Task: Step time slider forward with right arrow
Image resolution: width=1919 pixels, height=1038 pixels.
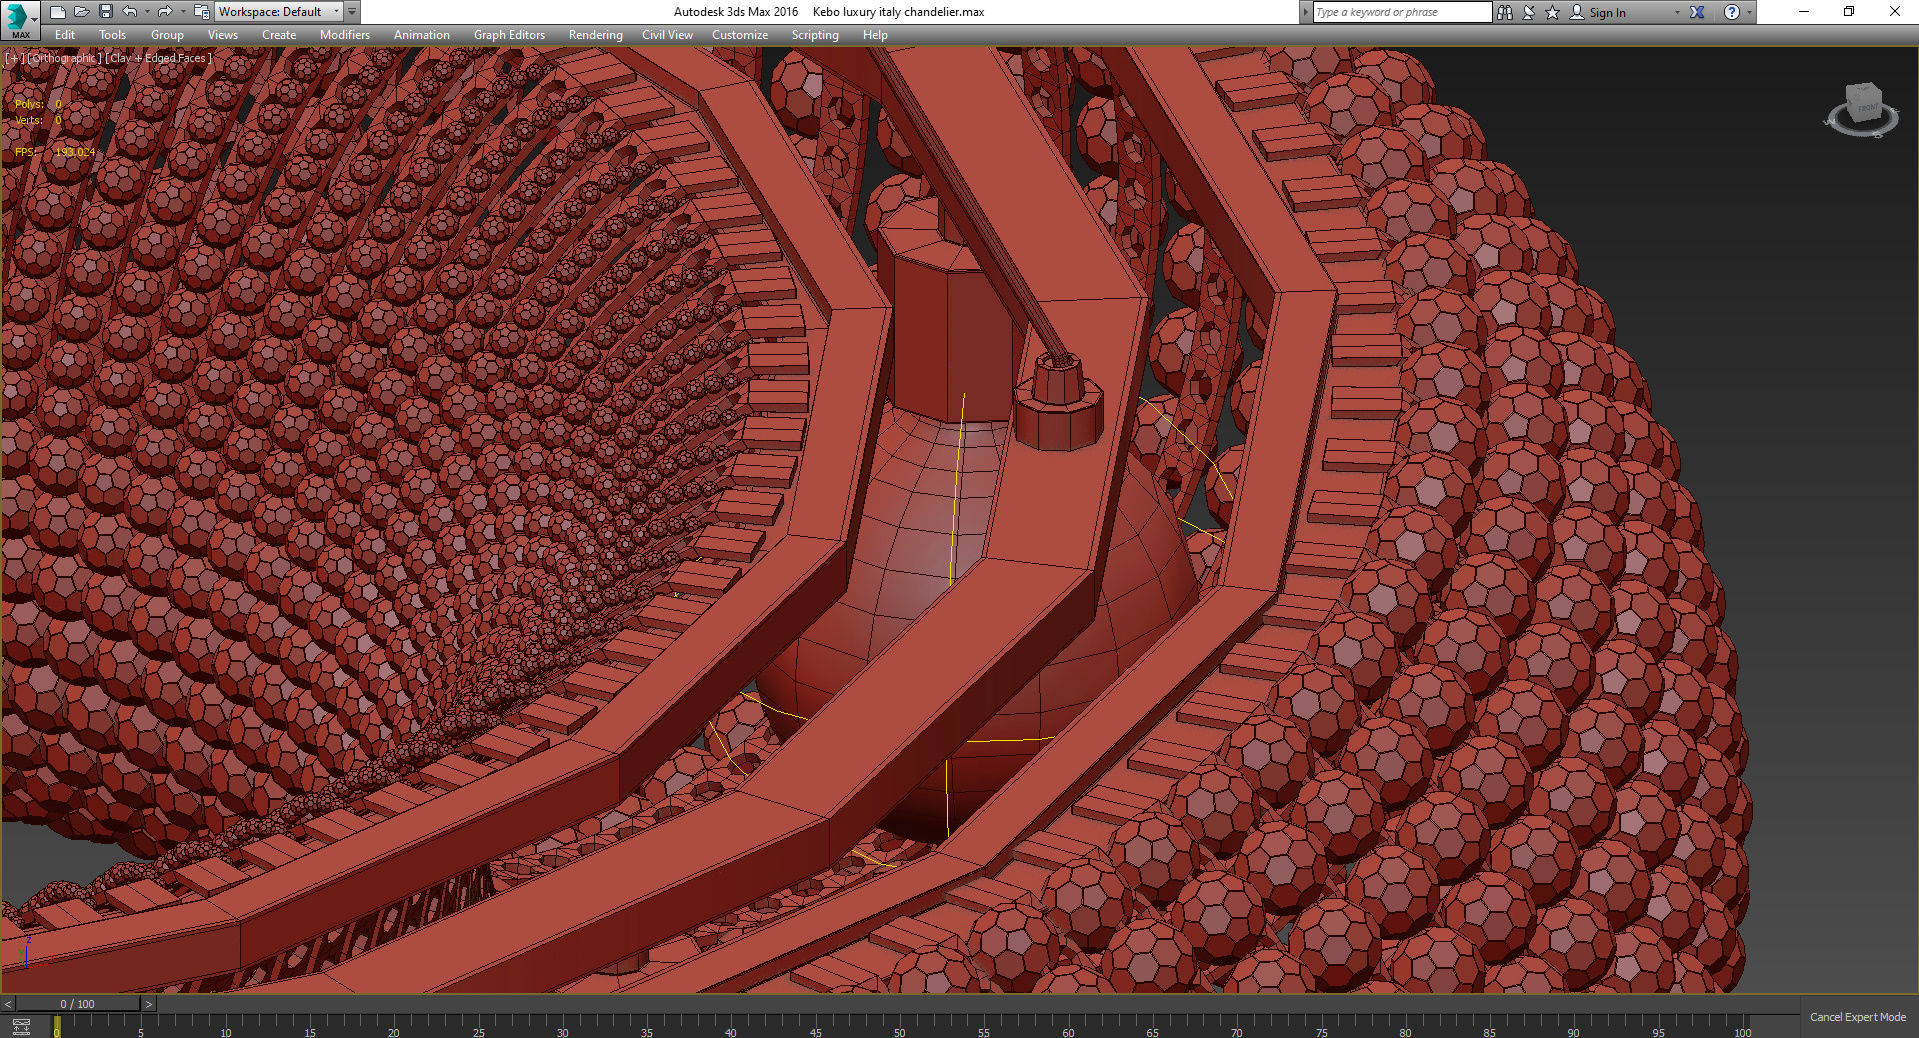Action: (x=149, y=1004)
